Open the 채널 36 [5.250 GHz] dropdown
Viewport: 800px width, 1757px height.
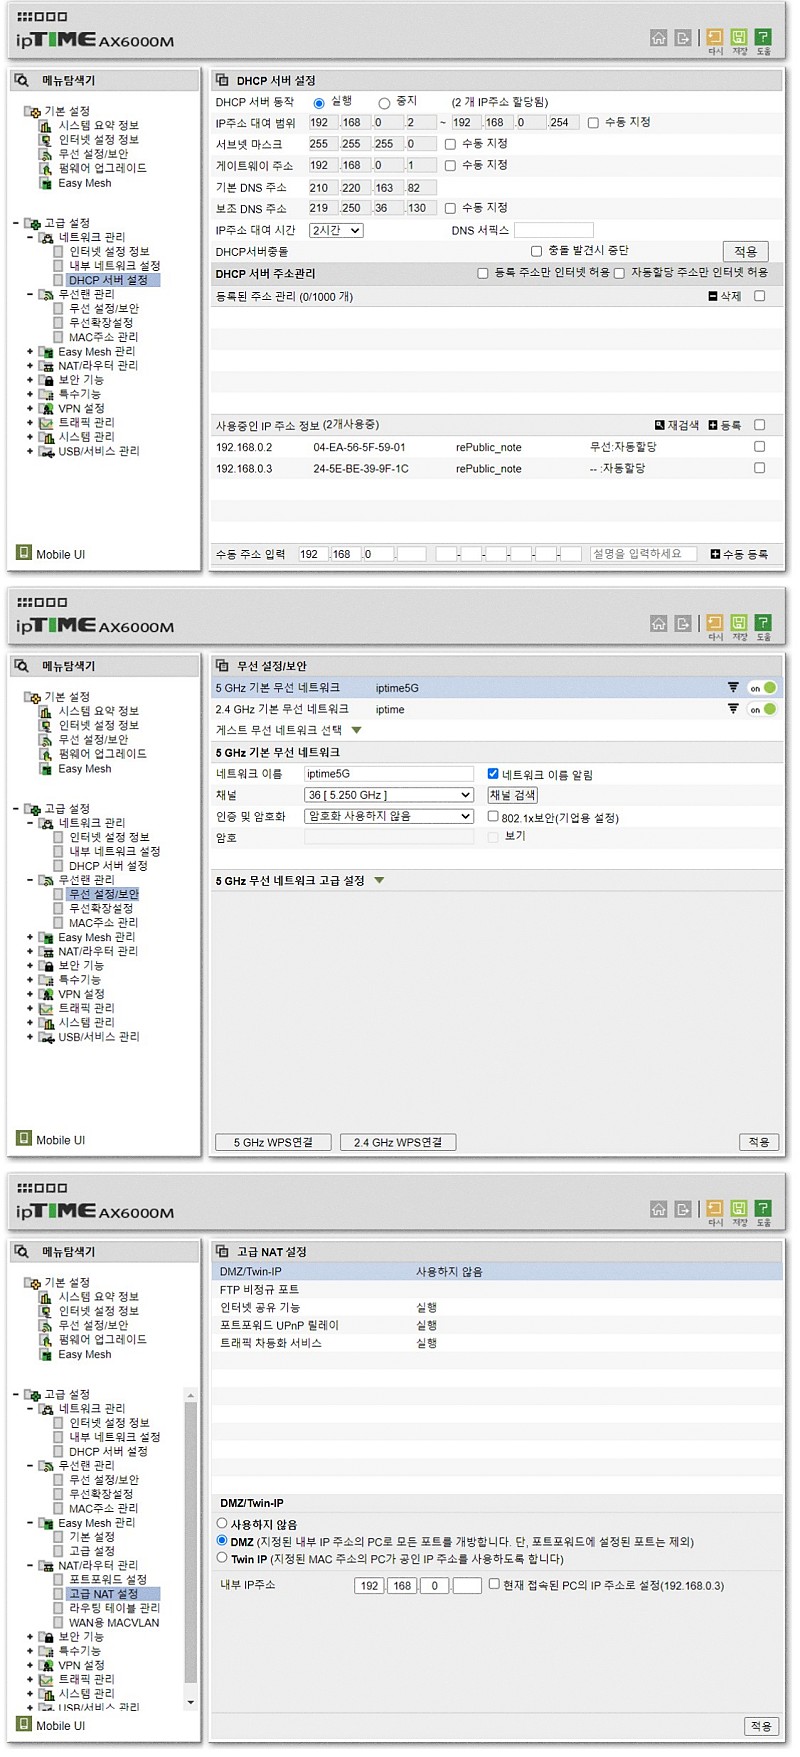pos(388,795)
